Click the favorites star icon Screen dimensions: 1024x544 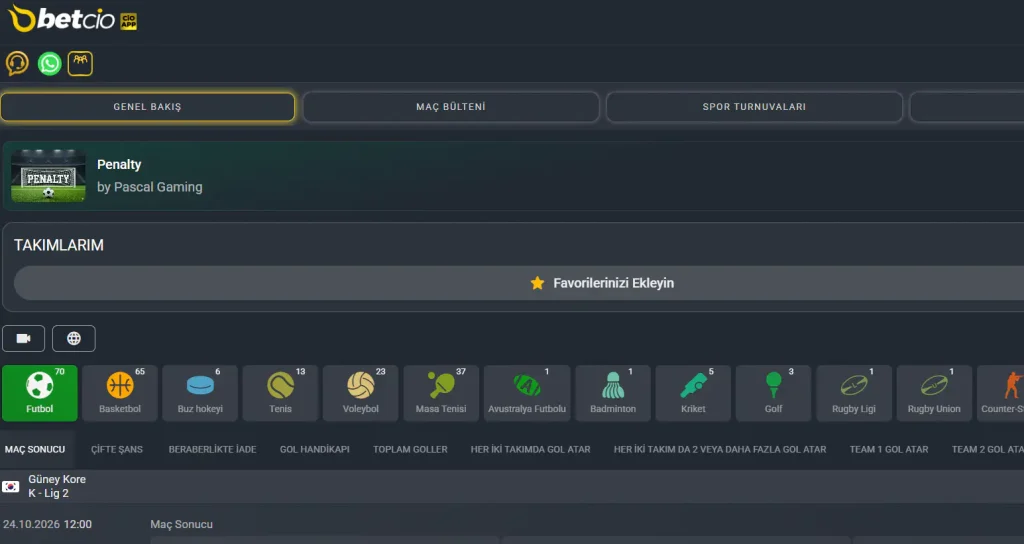click(x=537, y=283)
